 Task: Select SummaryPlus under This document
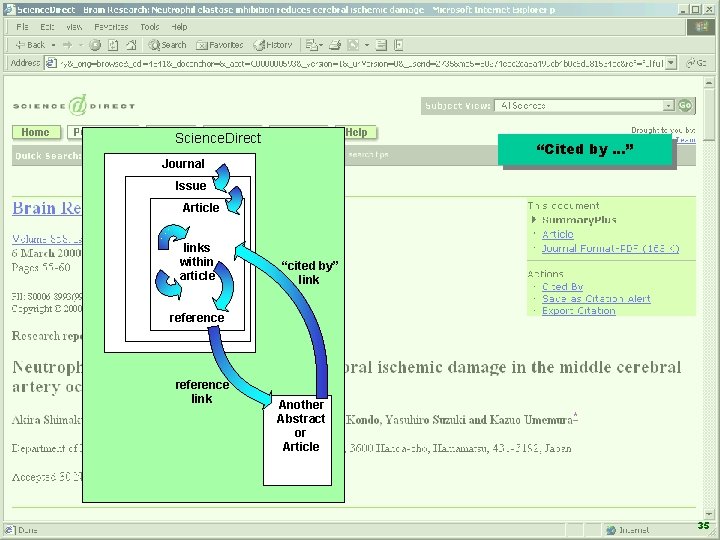(x=579, y=220)
